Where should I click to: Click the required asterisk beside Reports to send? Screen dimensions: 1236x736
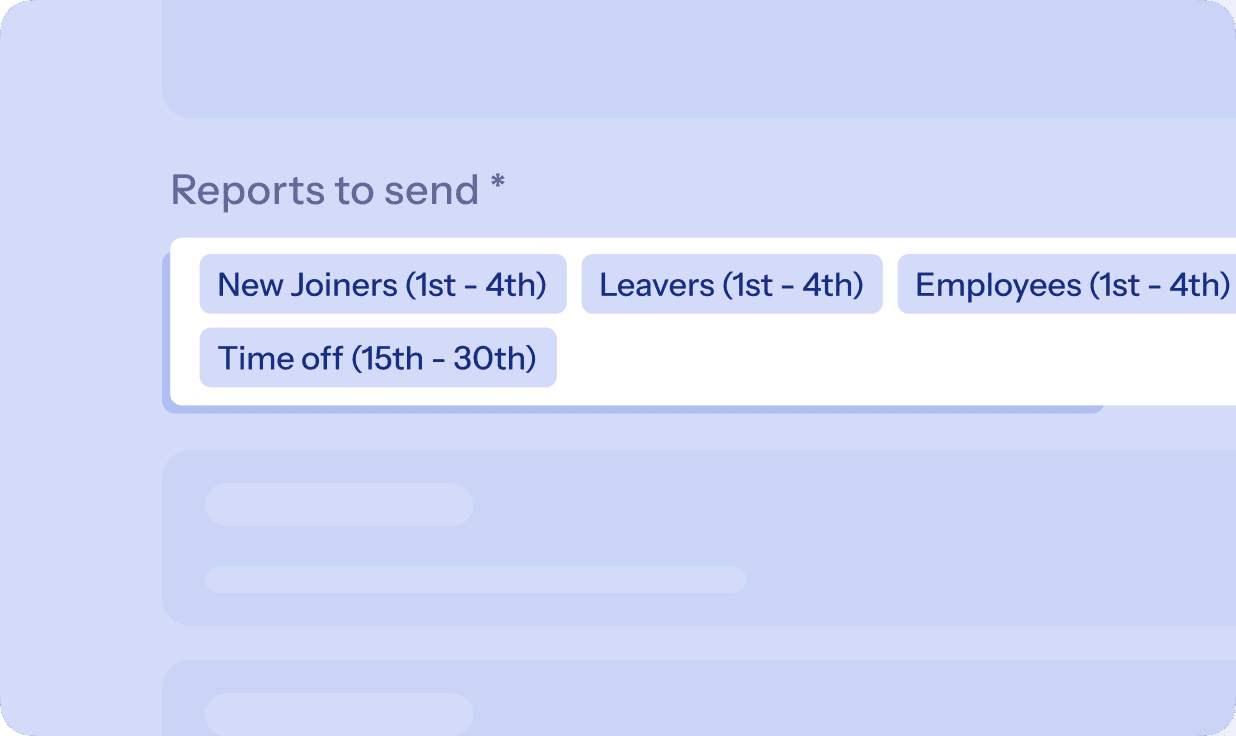(x=497, y=187)
